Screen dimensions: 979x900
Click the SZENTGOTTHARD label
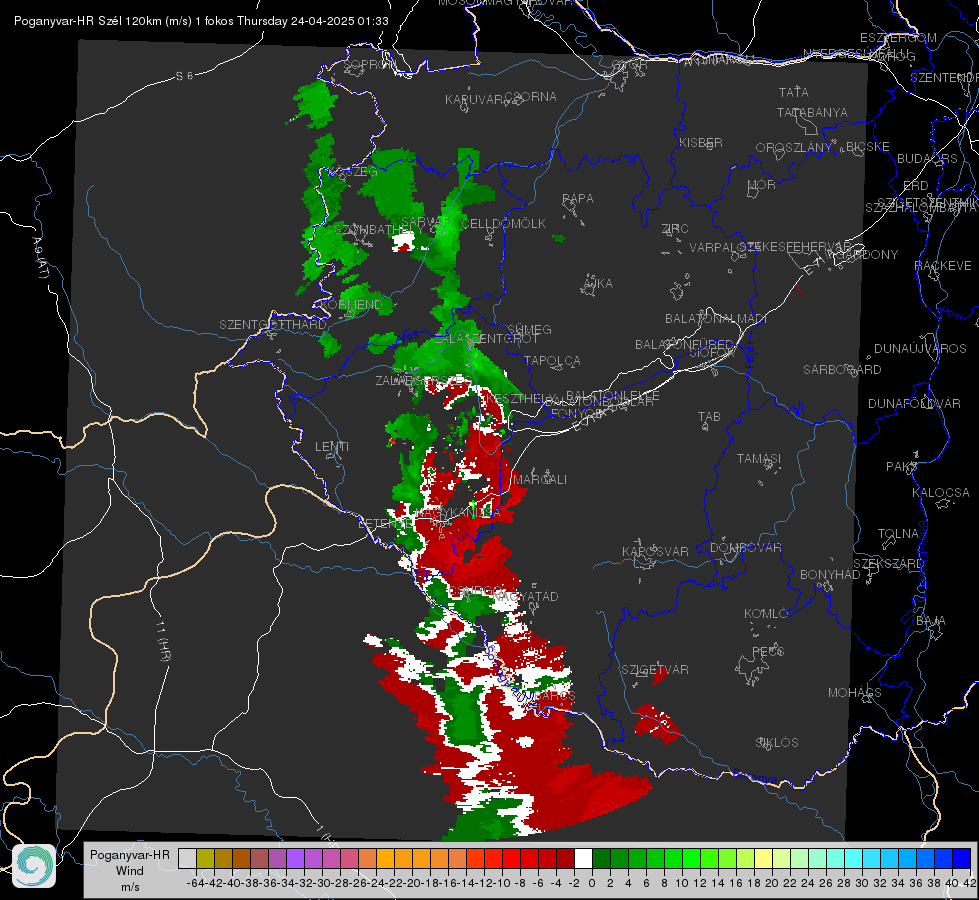tap(273, 325)
